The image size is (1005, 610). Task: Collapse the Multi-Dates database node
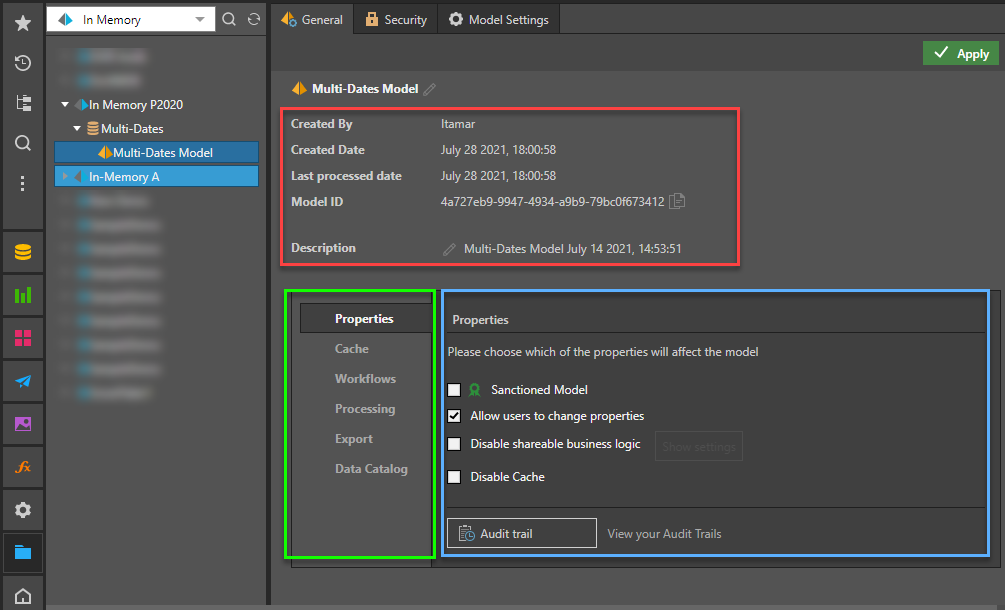coord(77,128)
